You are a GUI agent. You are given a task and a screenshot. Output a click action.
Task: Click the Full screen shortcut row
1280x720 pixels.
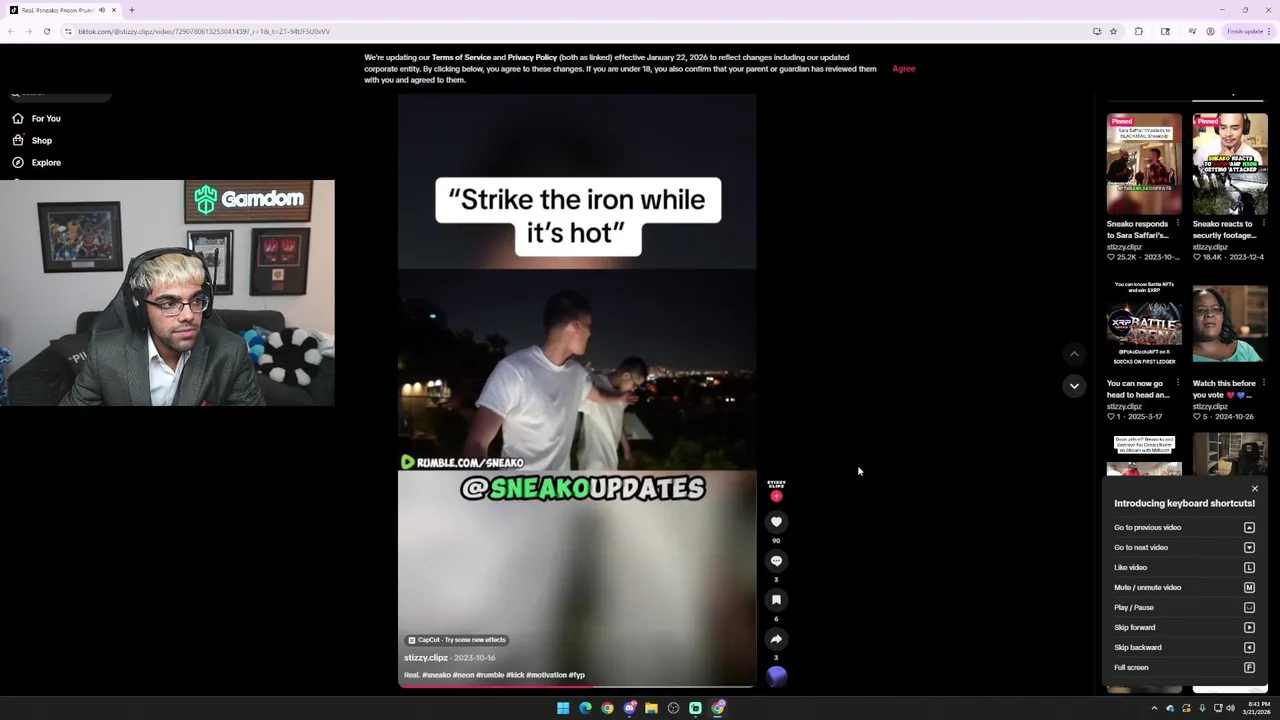click(1184, 667)
